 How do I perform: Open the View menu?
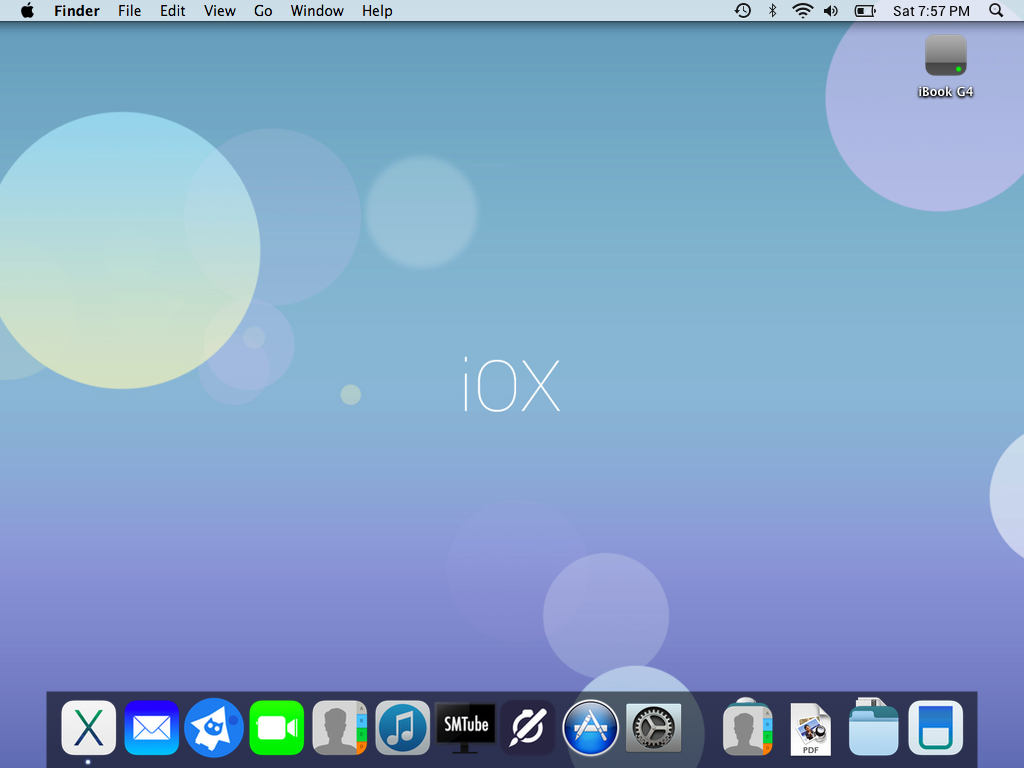[219, 10]
